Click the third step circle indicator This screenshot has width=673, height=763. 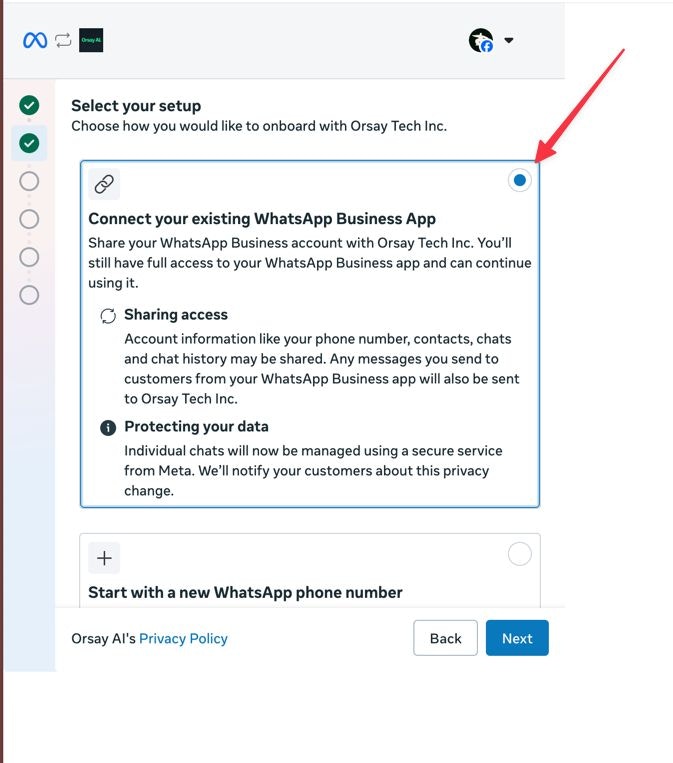29,181
